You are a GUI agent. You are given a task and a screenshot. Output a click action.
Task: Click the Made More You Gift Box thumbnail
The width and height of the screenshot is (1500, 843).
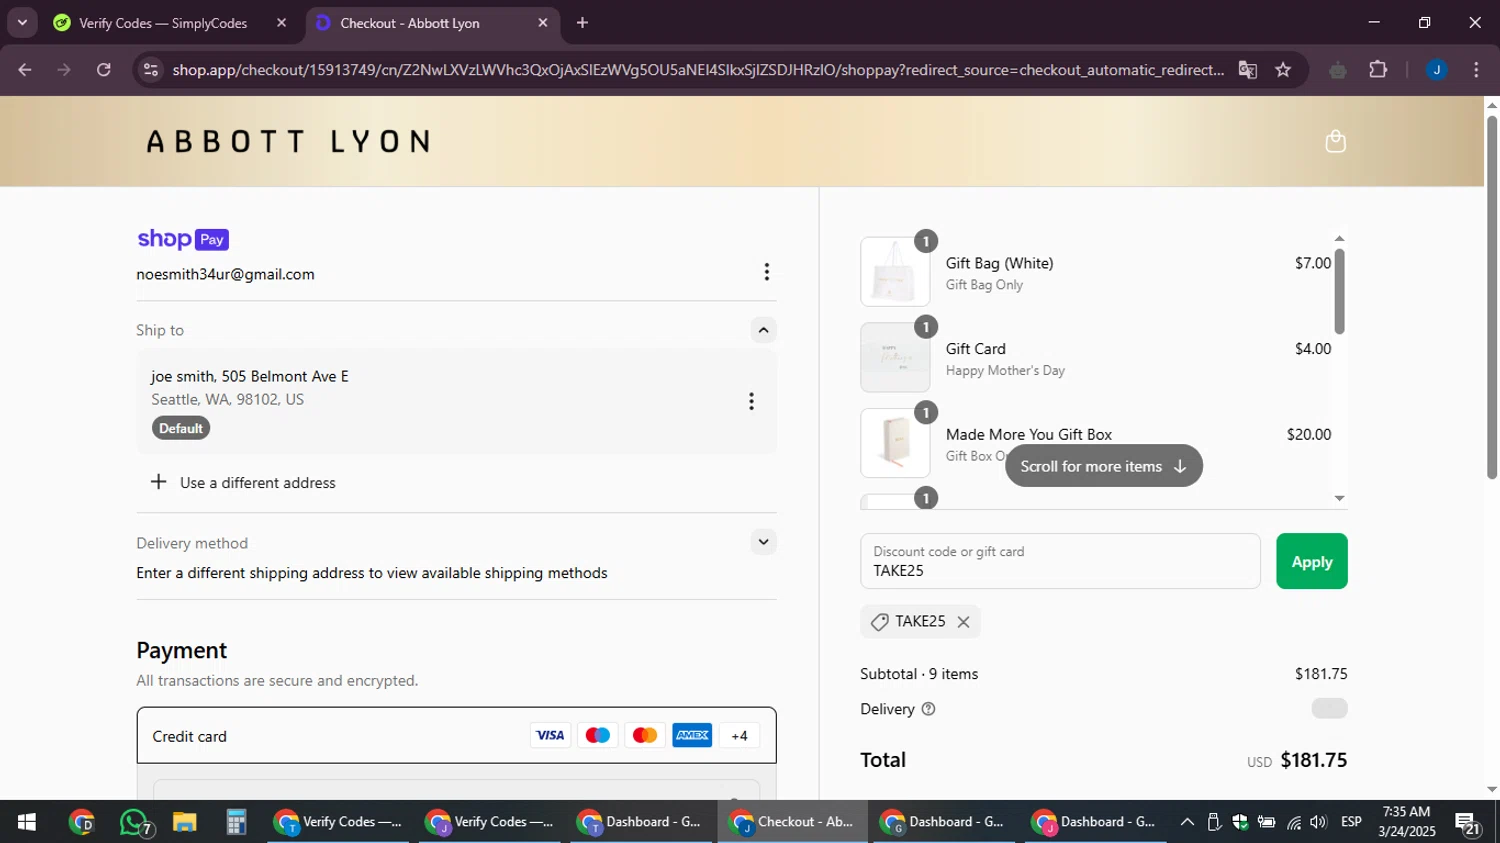(x=895, y=443)
